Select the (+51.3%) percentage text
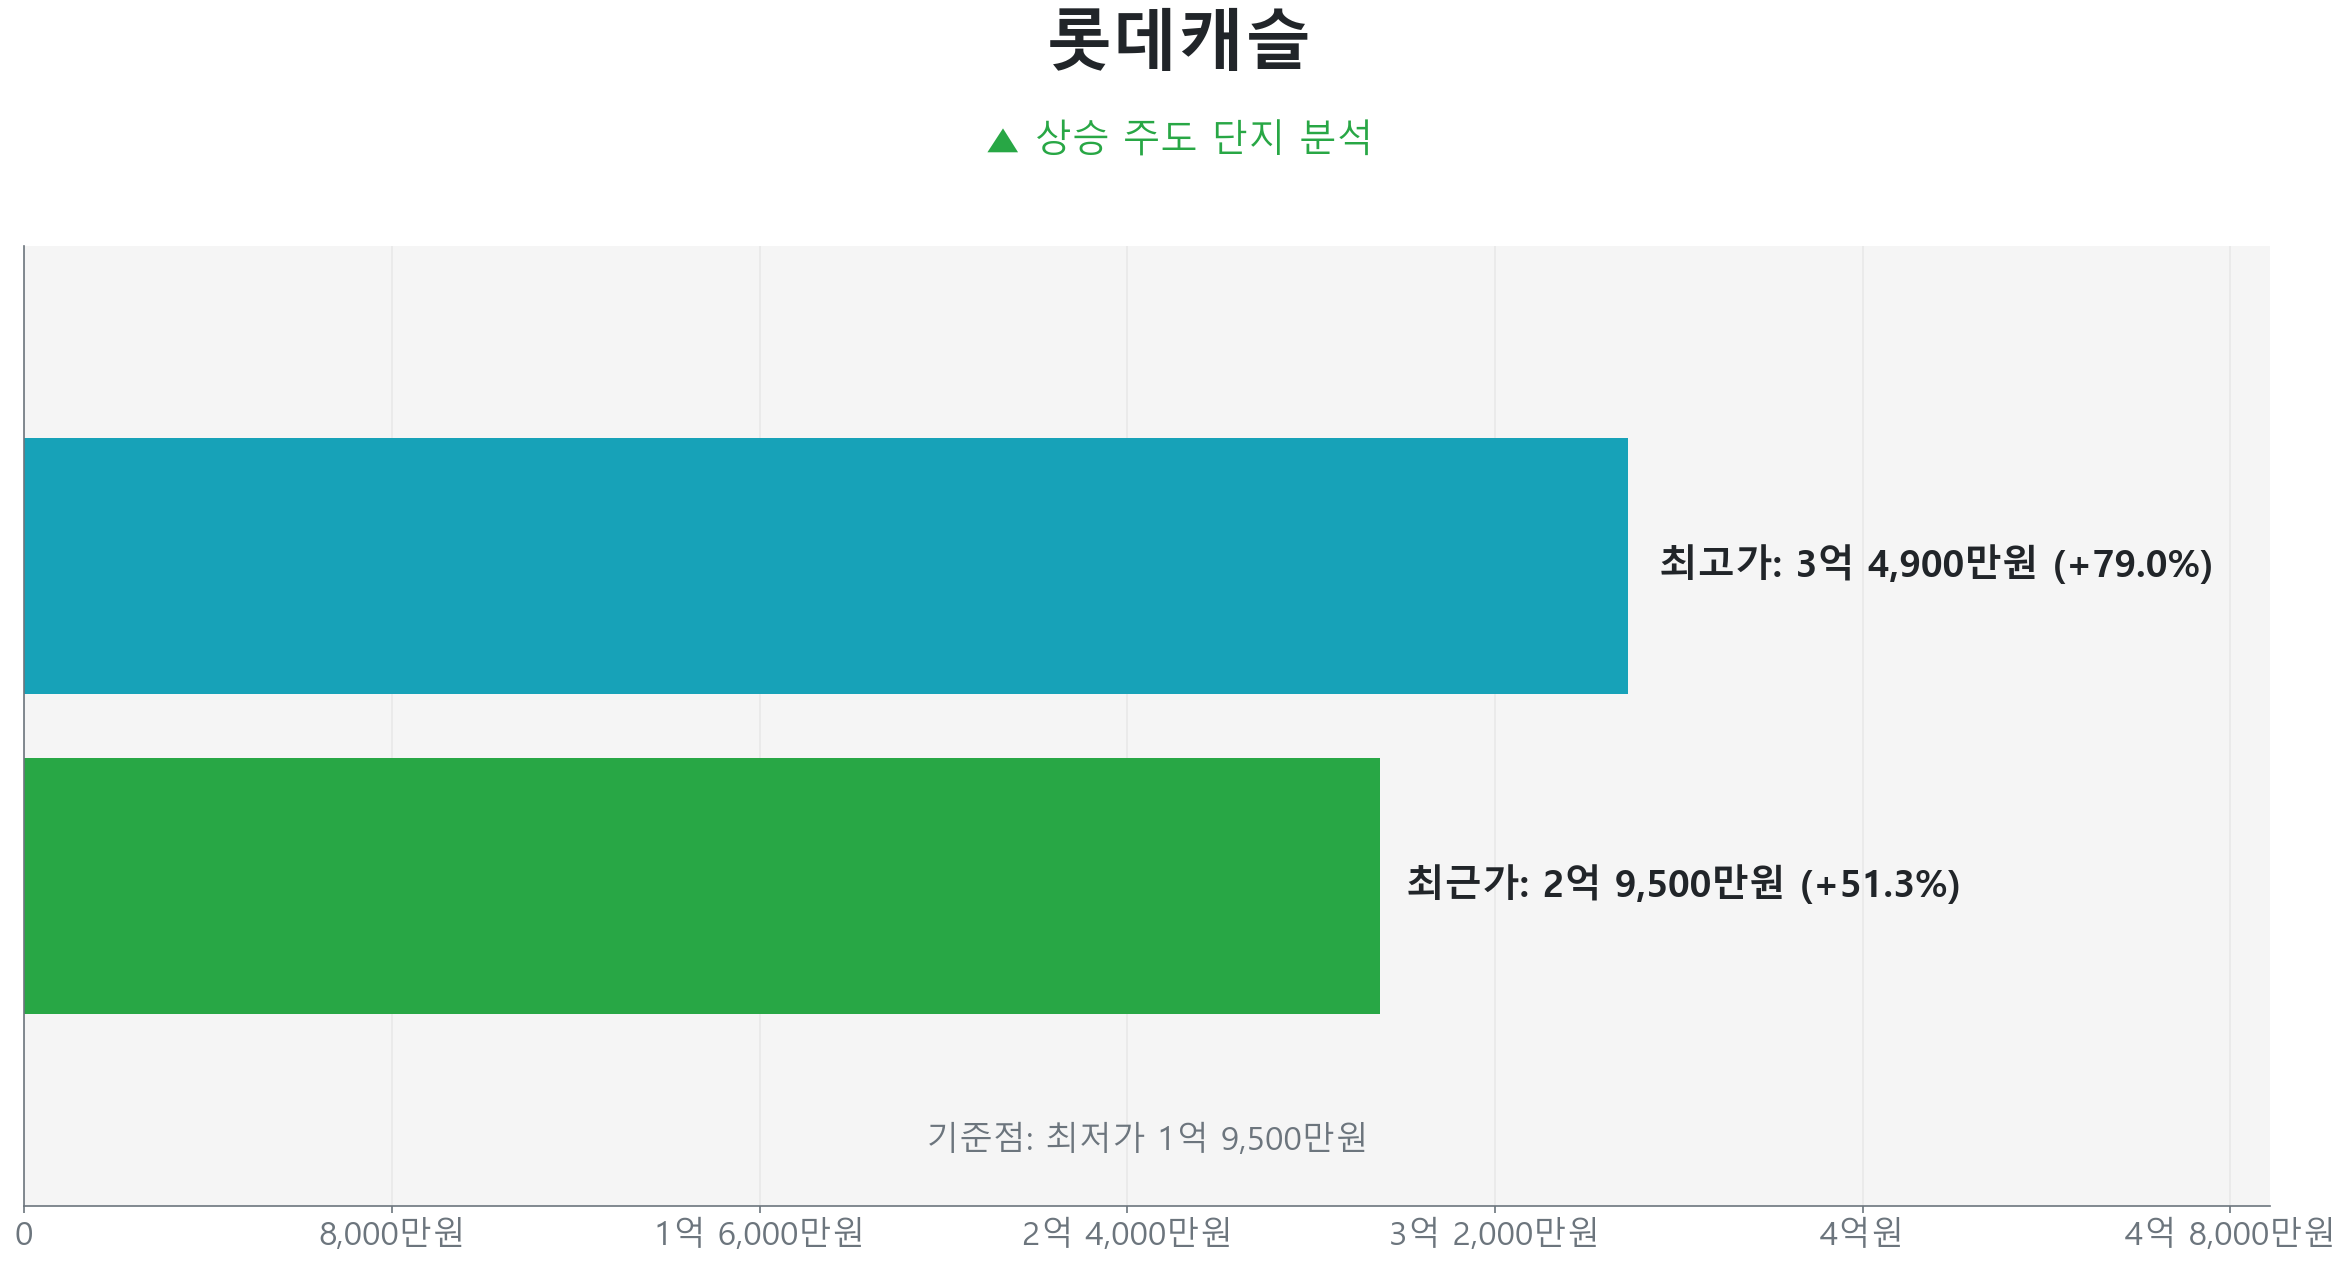Viewport: 2350px width, 1268px height. 1879,885
